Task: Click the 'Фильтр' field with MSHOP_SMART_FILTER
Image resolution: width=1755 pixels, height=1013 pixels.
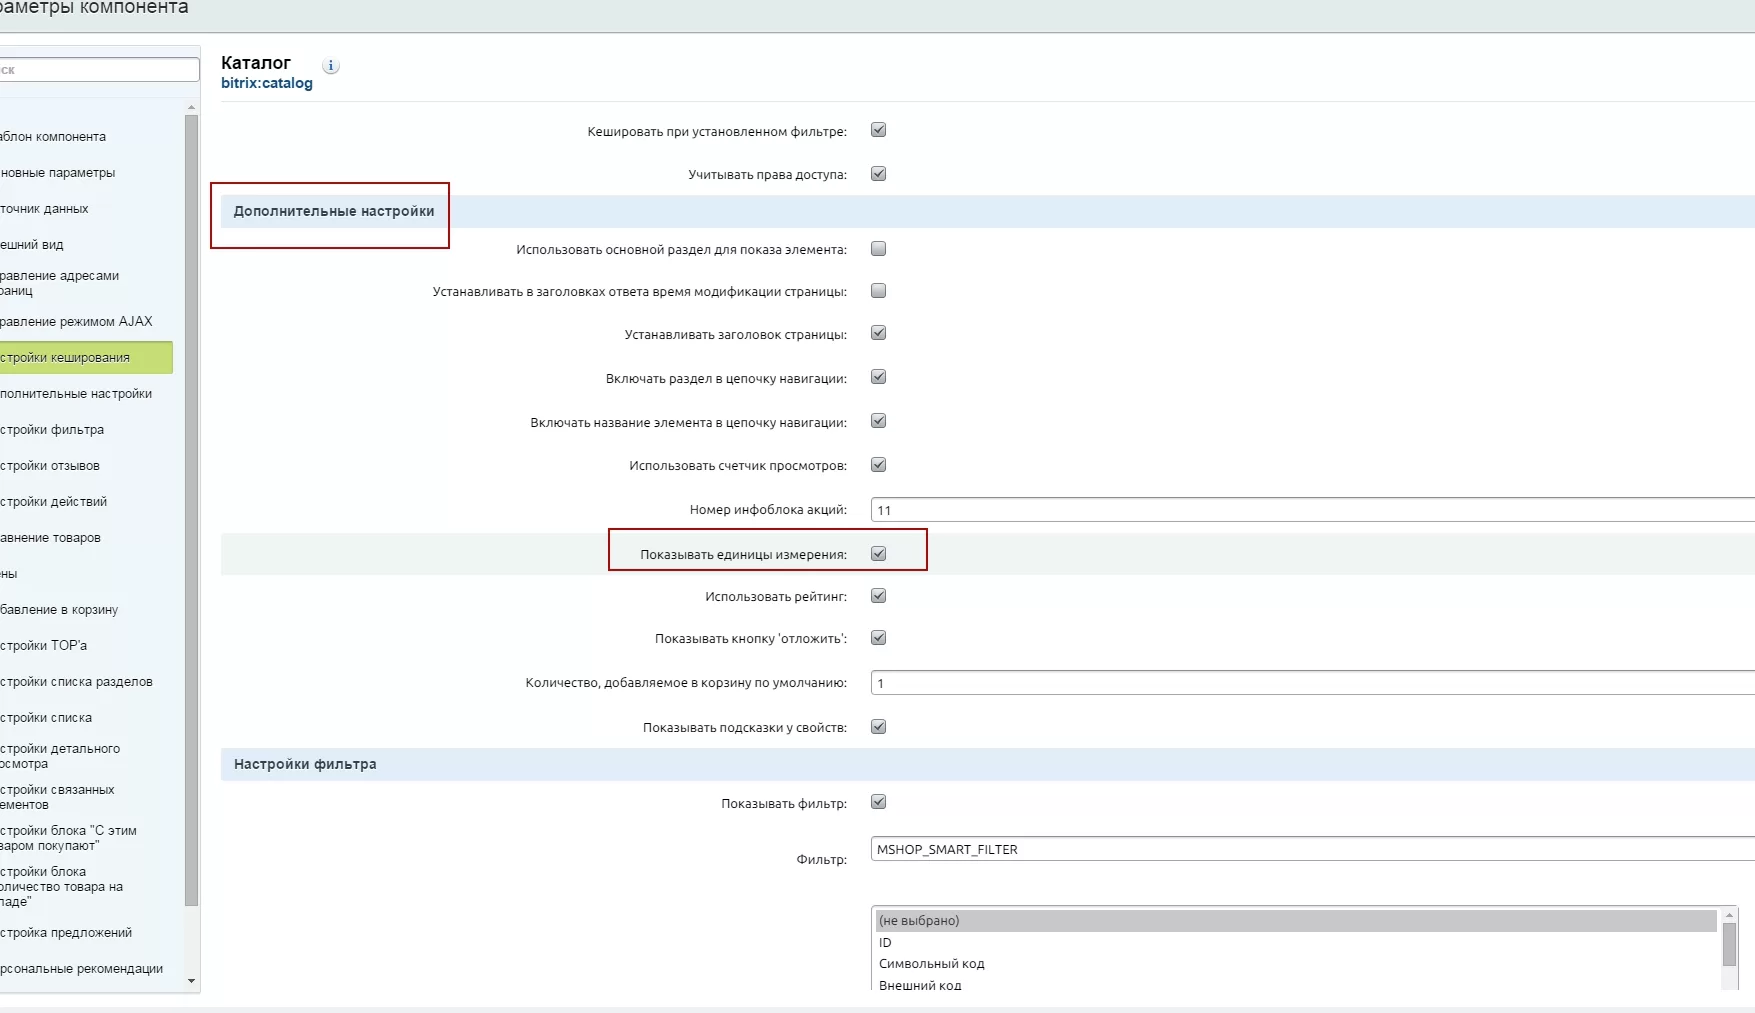Action: (x=1312, y=849)
